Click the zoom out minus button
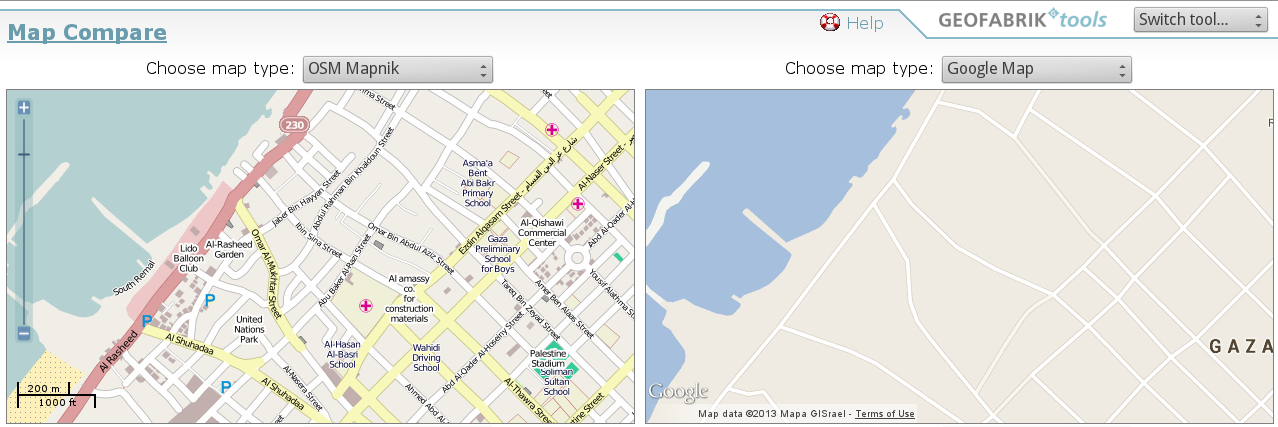1278x427 pixels. tap(25, 334)
